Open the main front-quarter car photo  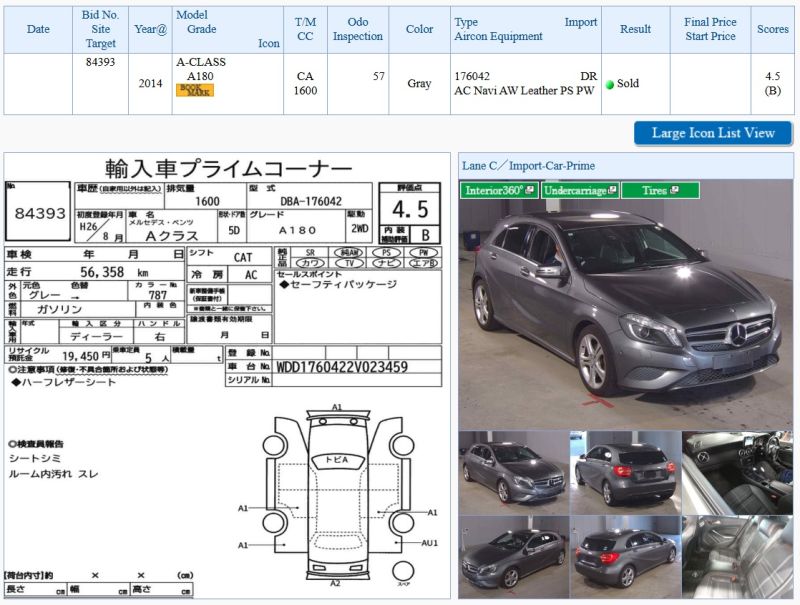pyautogui.click(x=626, y=305)
